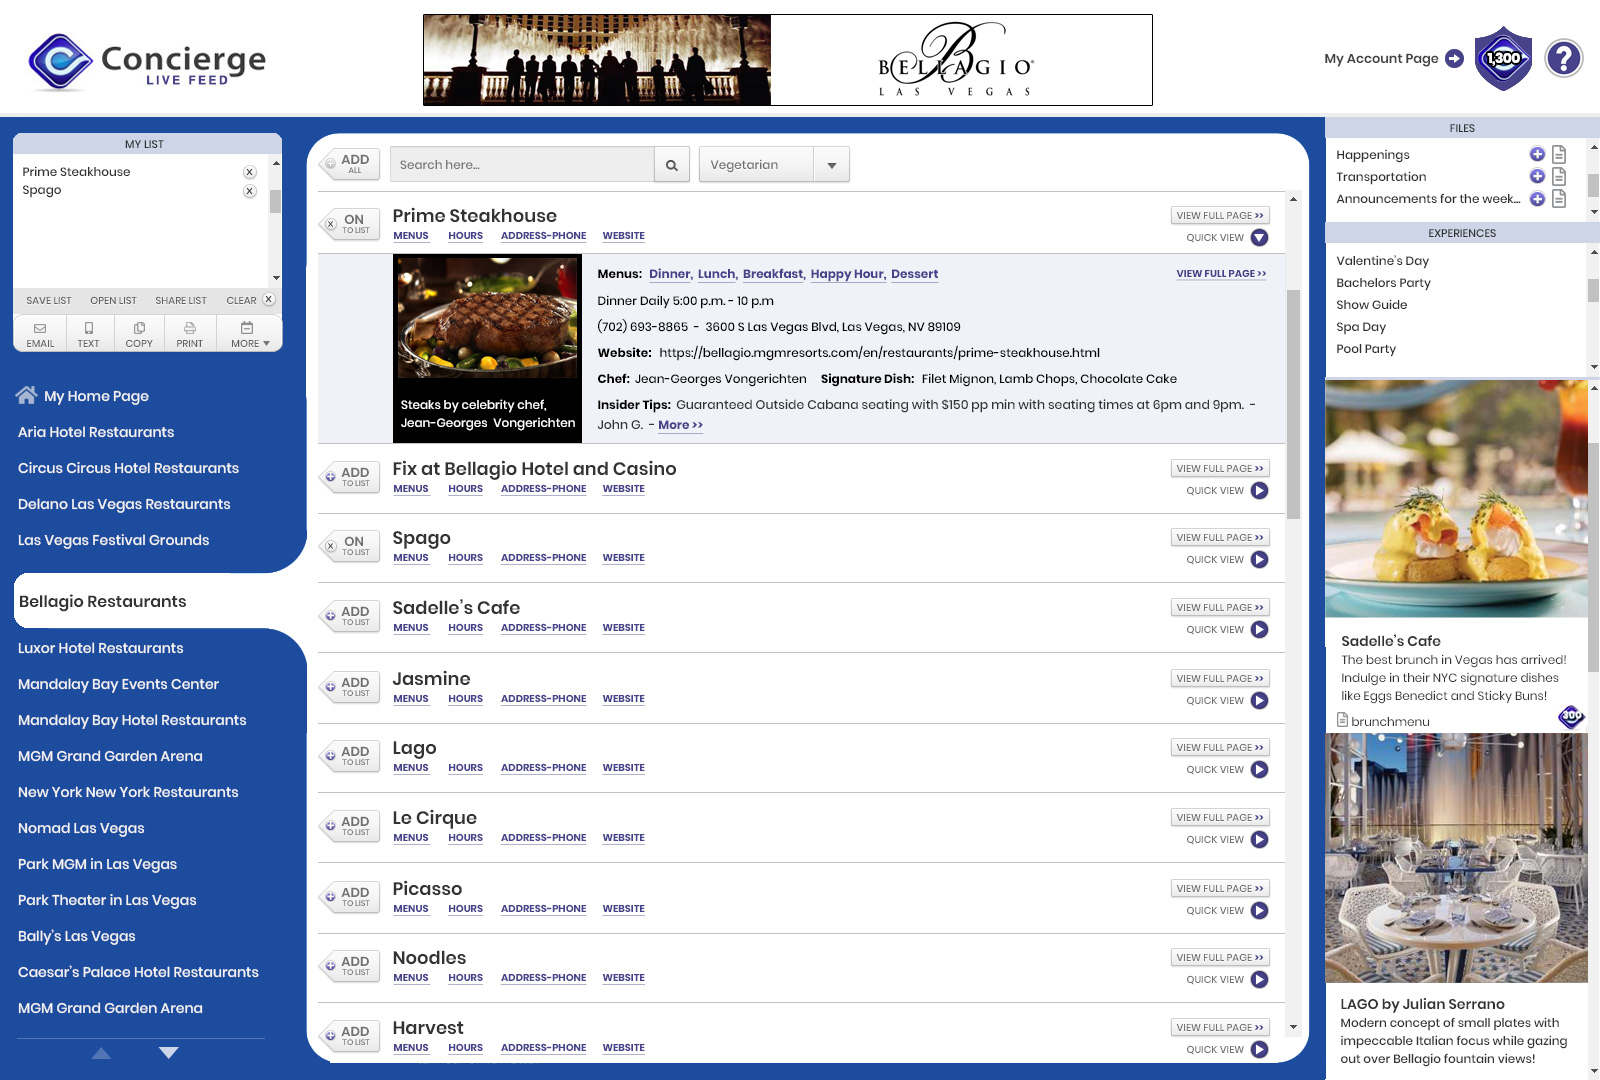Click Add All button
The height and width of the screenshot is (1080, 1600).
[349, 164]
